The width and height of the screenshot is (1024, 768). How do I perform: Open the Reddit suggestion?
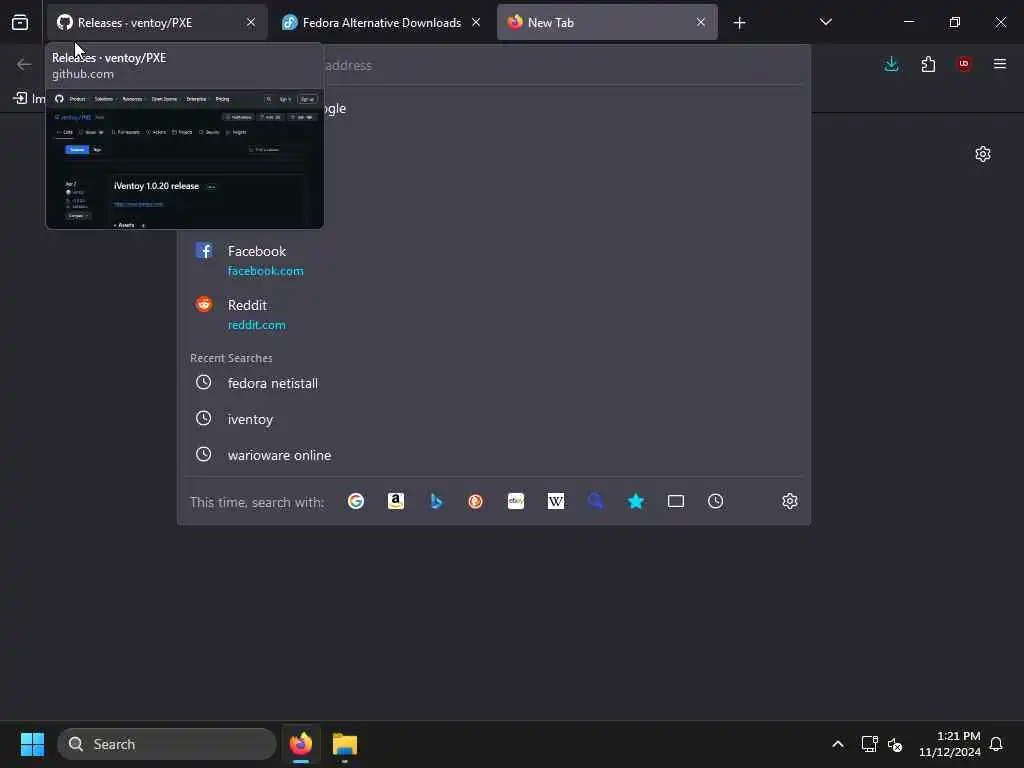(x=494, y=314)
